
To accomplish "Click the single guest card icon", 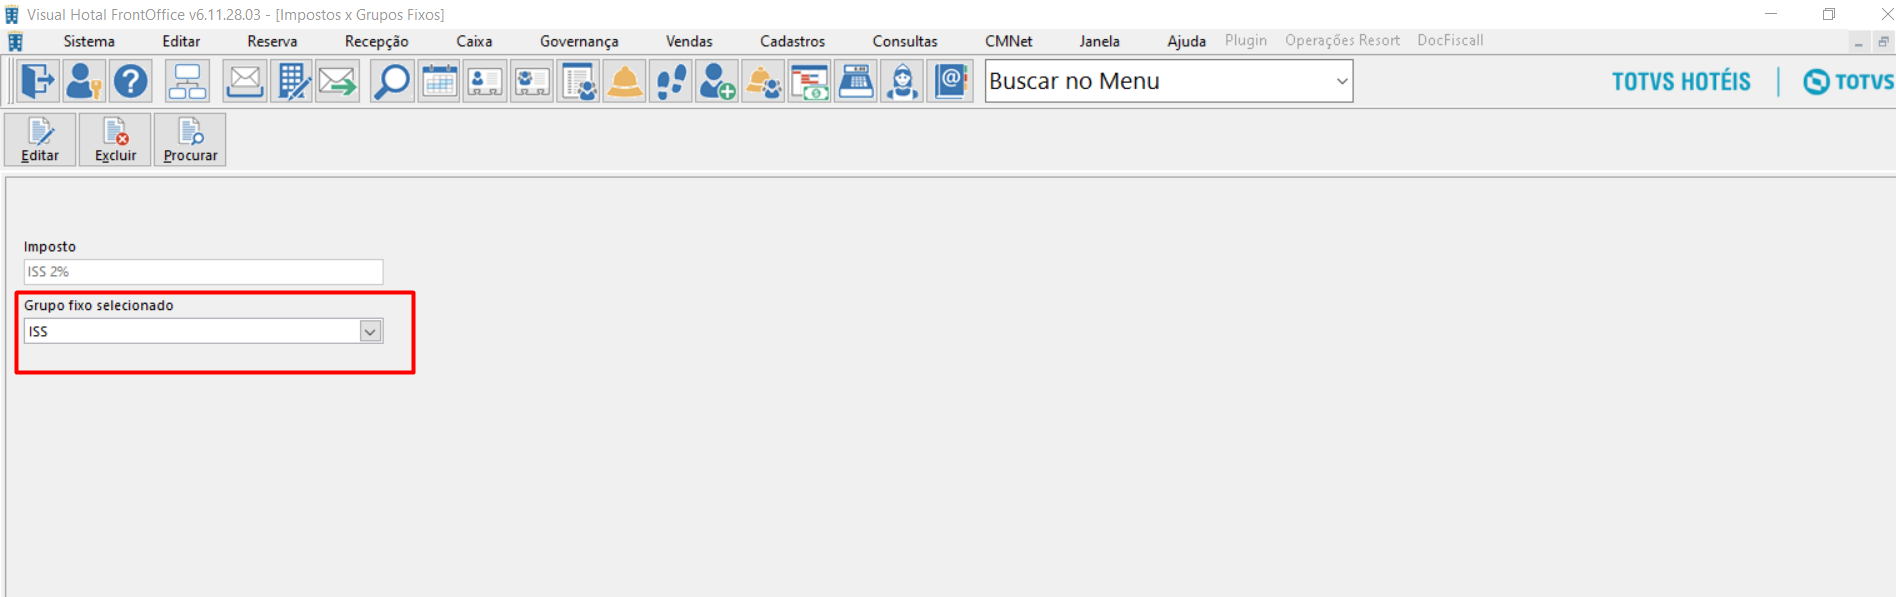I will coord(485,81).
